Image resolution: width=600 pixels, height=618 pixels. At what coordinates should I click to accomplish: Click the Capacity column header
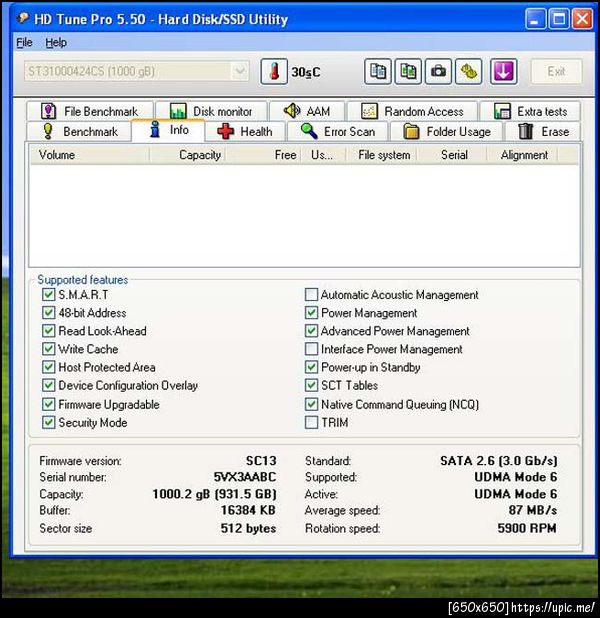pyautogui.click(x=188, y=154)
